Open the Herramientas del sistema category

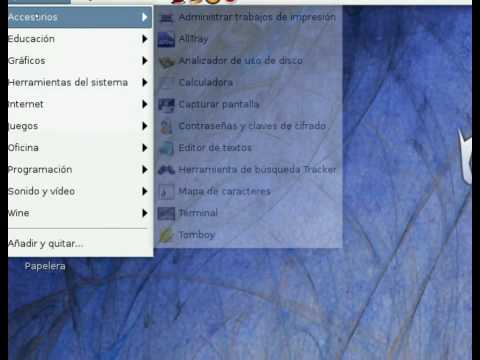80,82
